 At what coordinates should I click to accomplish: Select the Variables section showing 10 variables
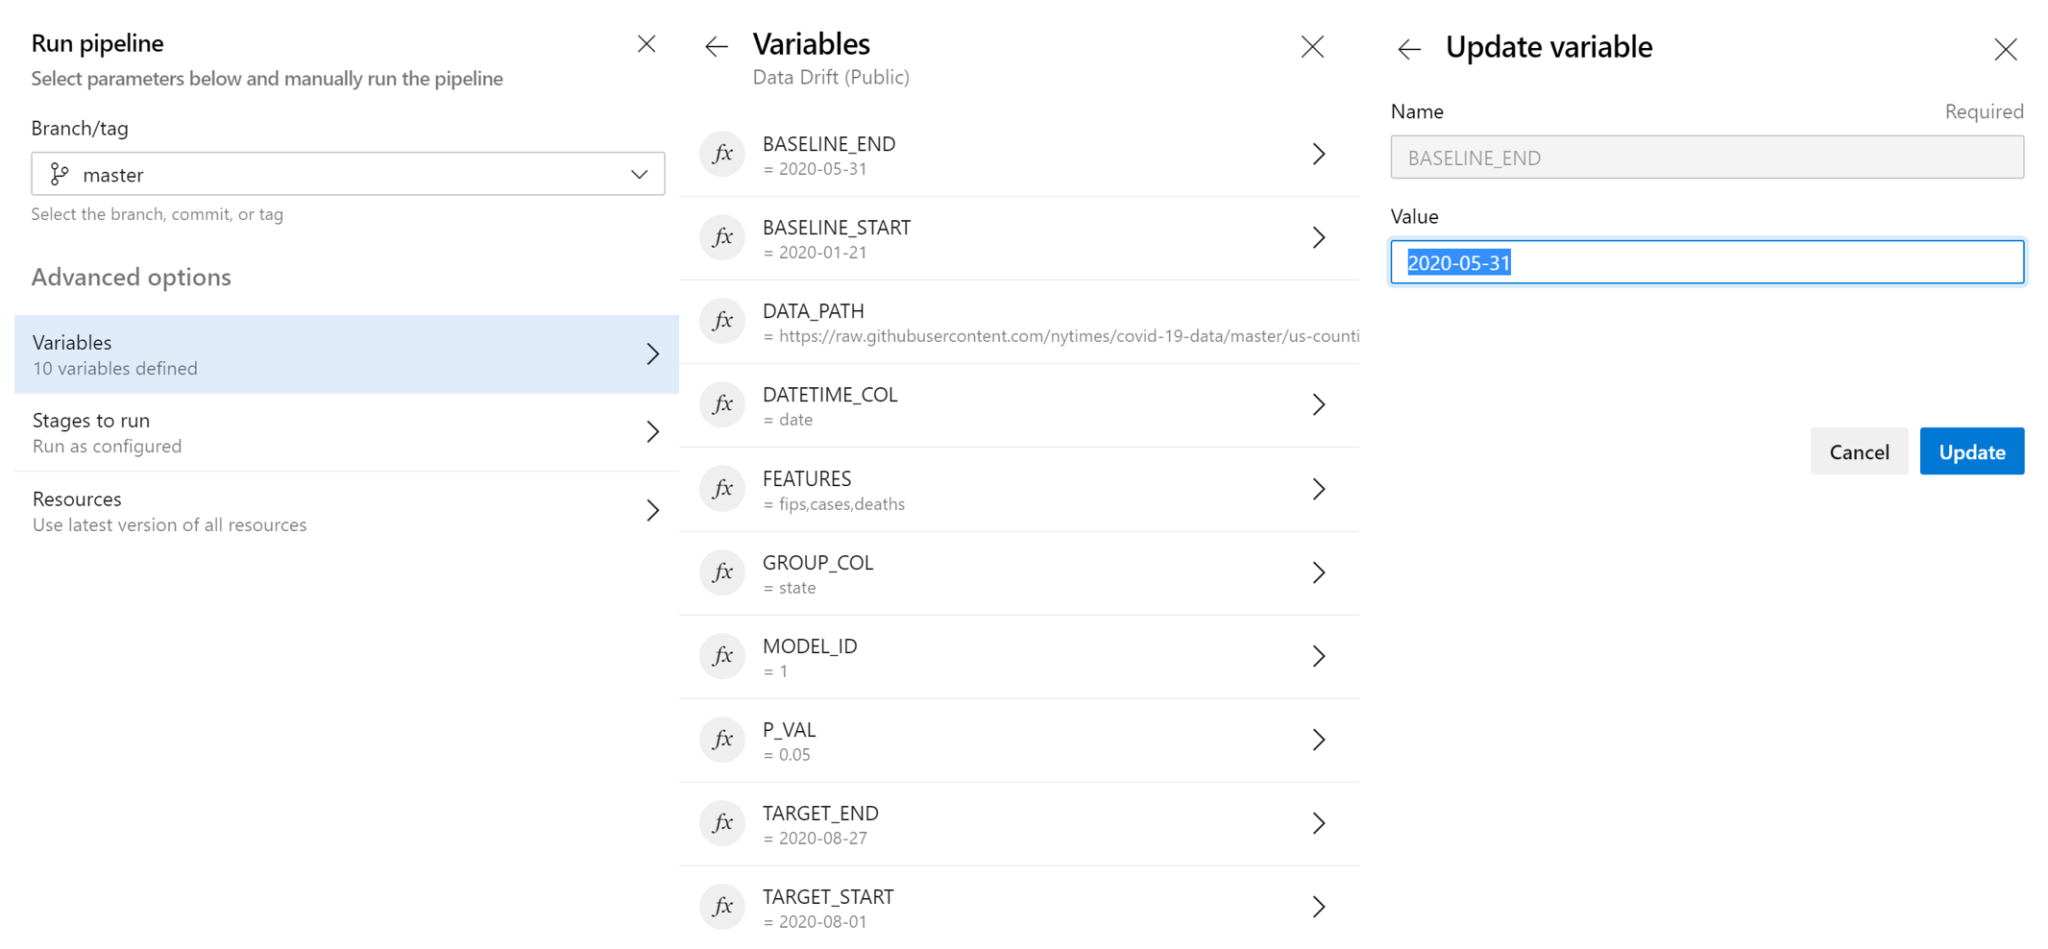(346, 354)
